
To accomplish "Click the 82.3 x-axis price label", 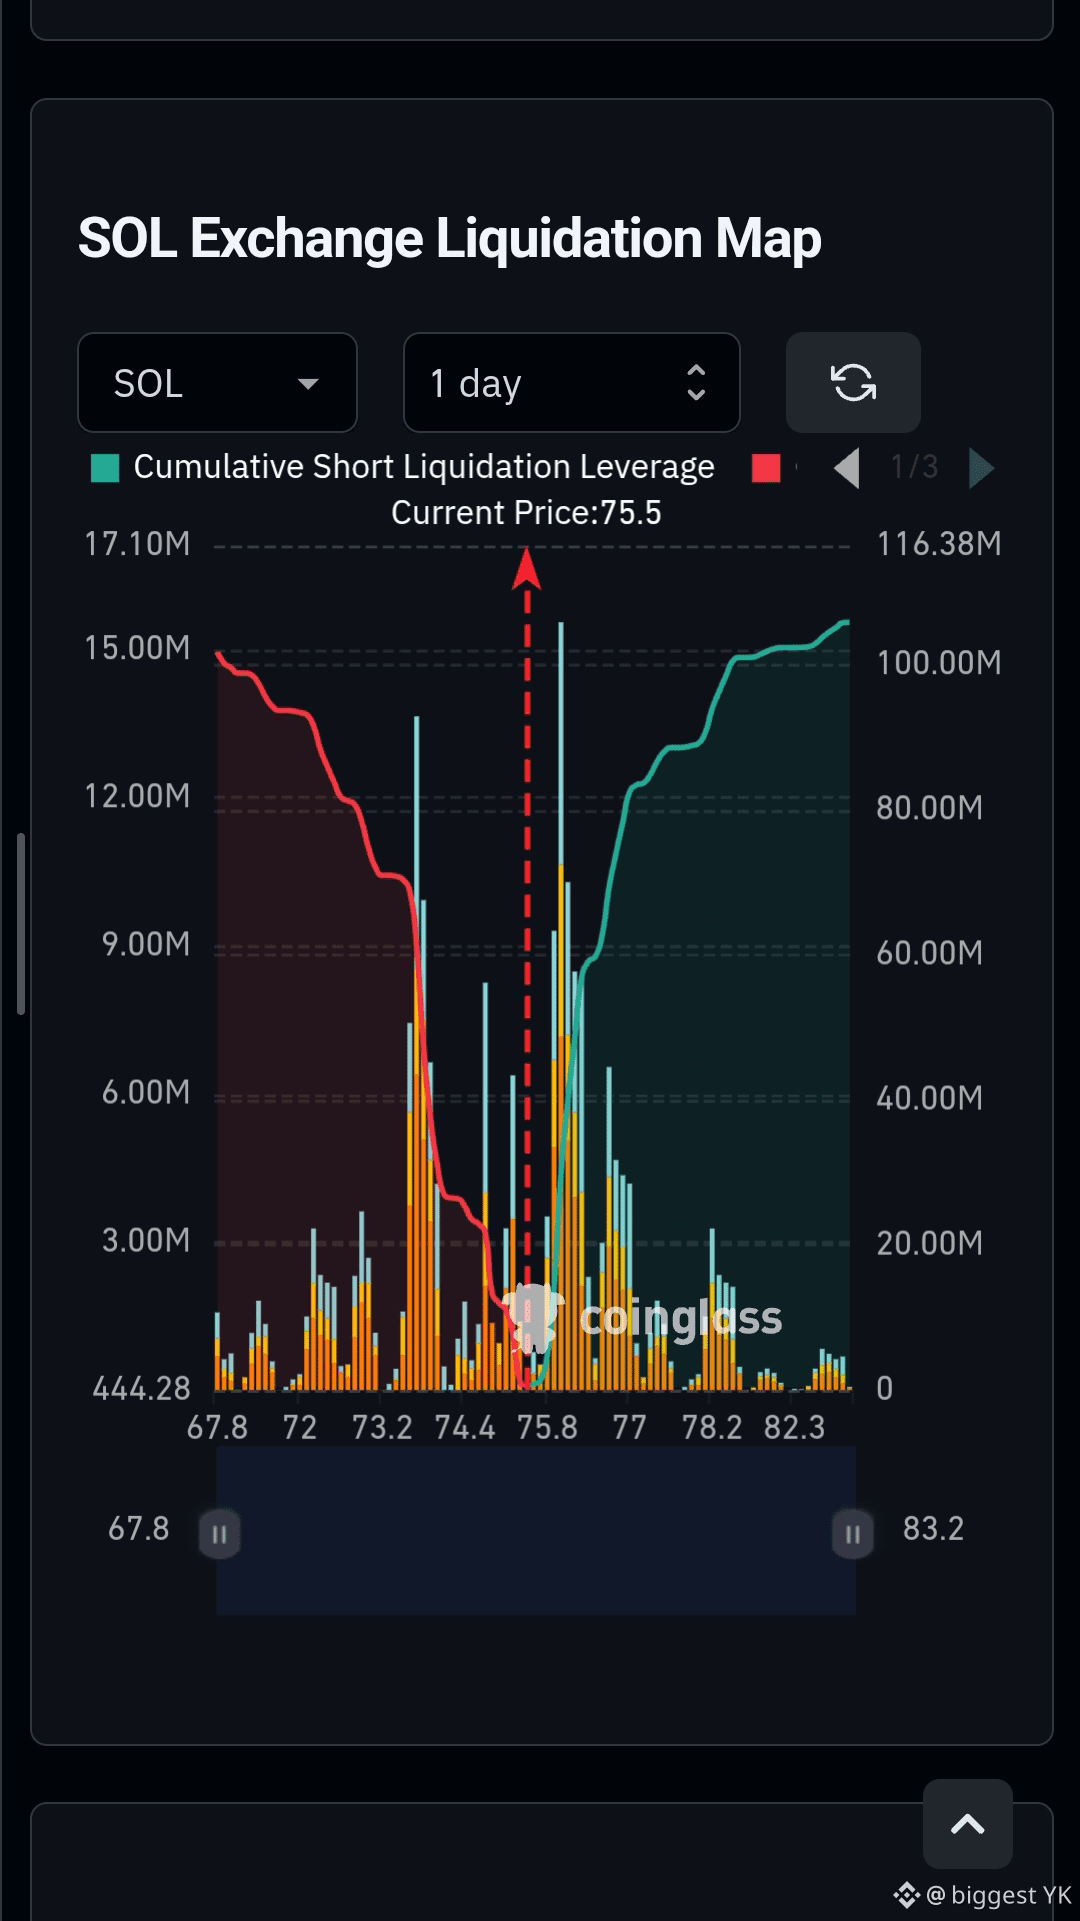I will coord(794,1427).
